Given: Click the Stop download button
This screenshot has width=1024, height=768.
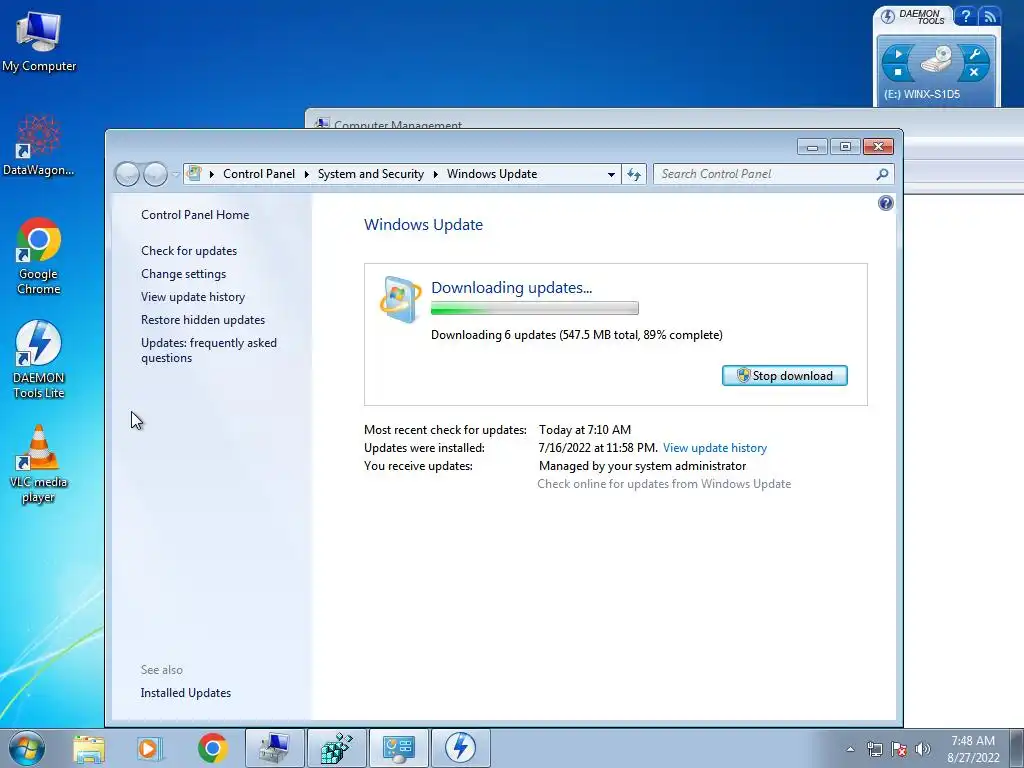Looking at the screenshot, I should coord(784,376).
